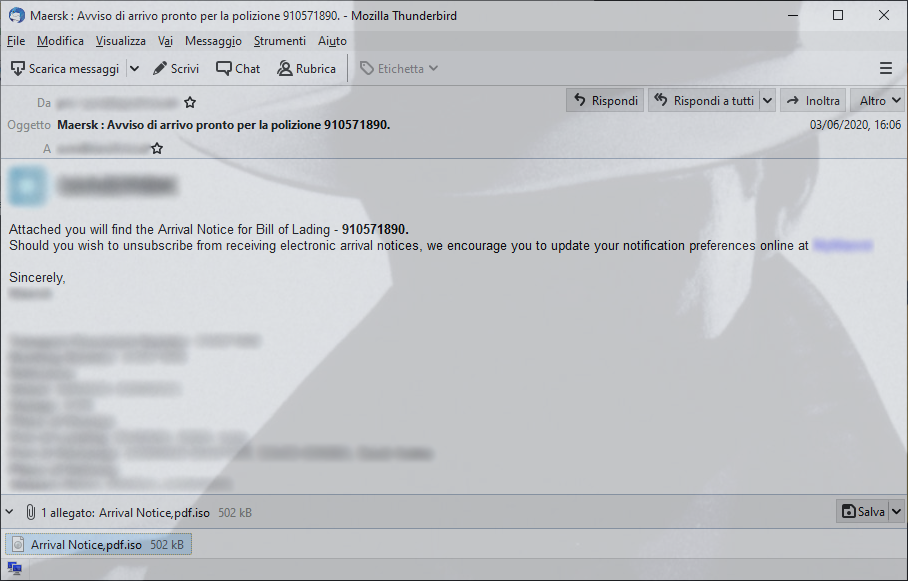
Task: Click the Rispondi button
Action: pyautogui.click(x=605, y=101)
